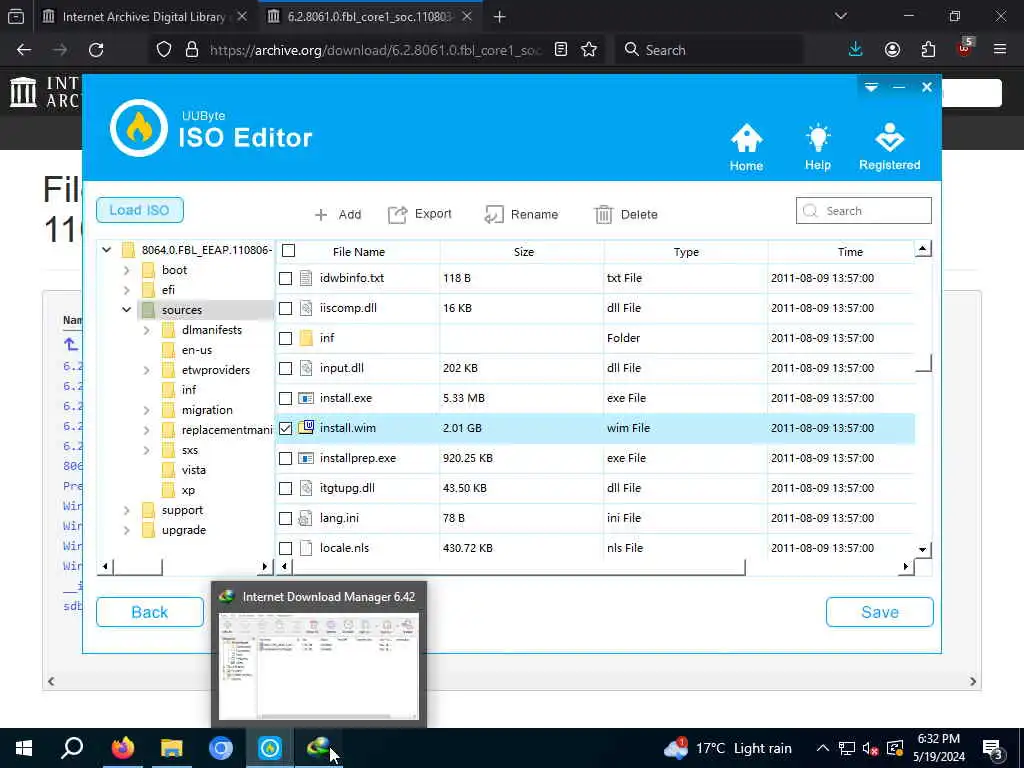Click UUByte ISO Editor taskbar icon
Screen dimensions: 1024x768
(x=270, y=748)
